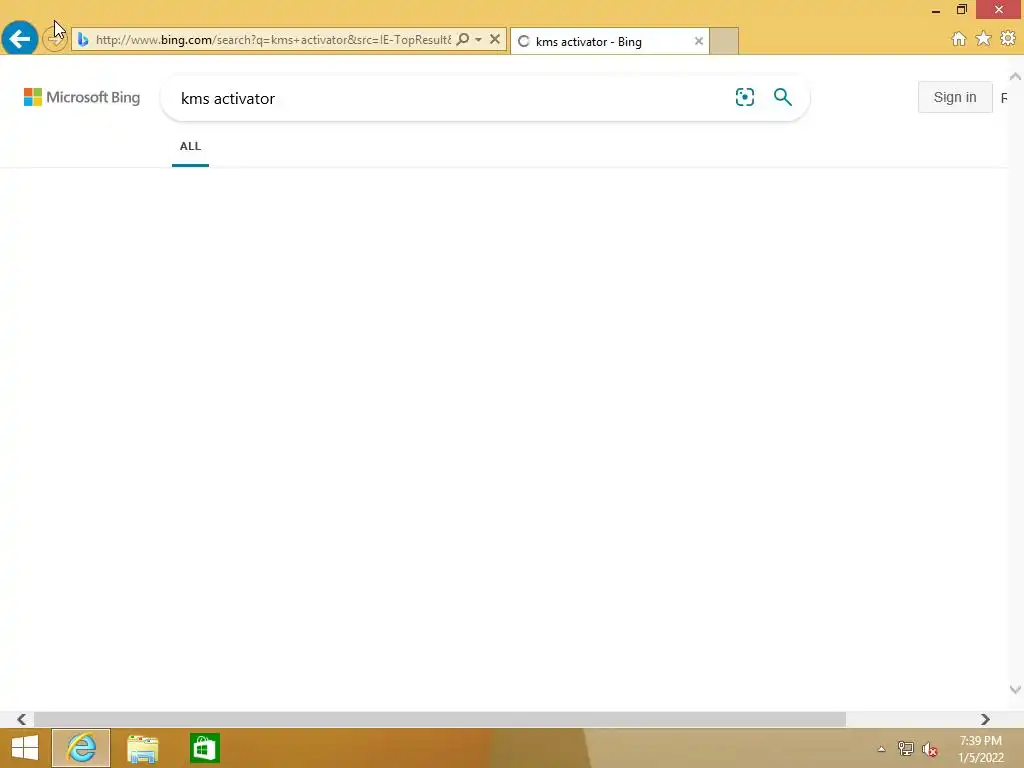Click the horizontal scrollbar right arrow
Viewport: 1024px width, 768px height.
click(x=985, y=719)
